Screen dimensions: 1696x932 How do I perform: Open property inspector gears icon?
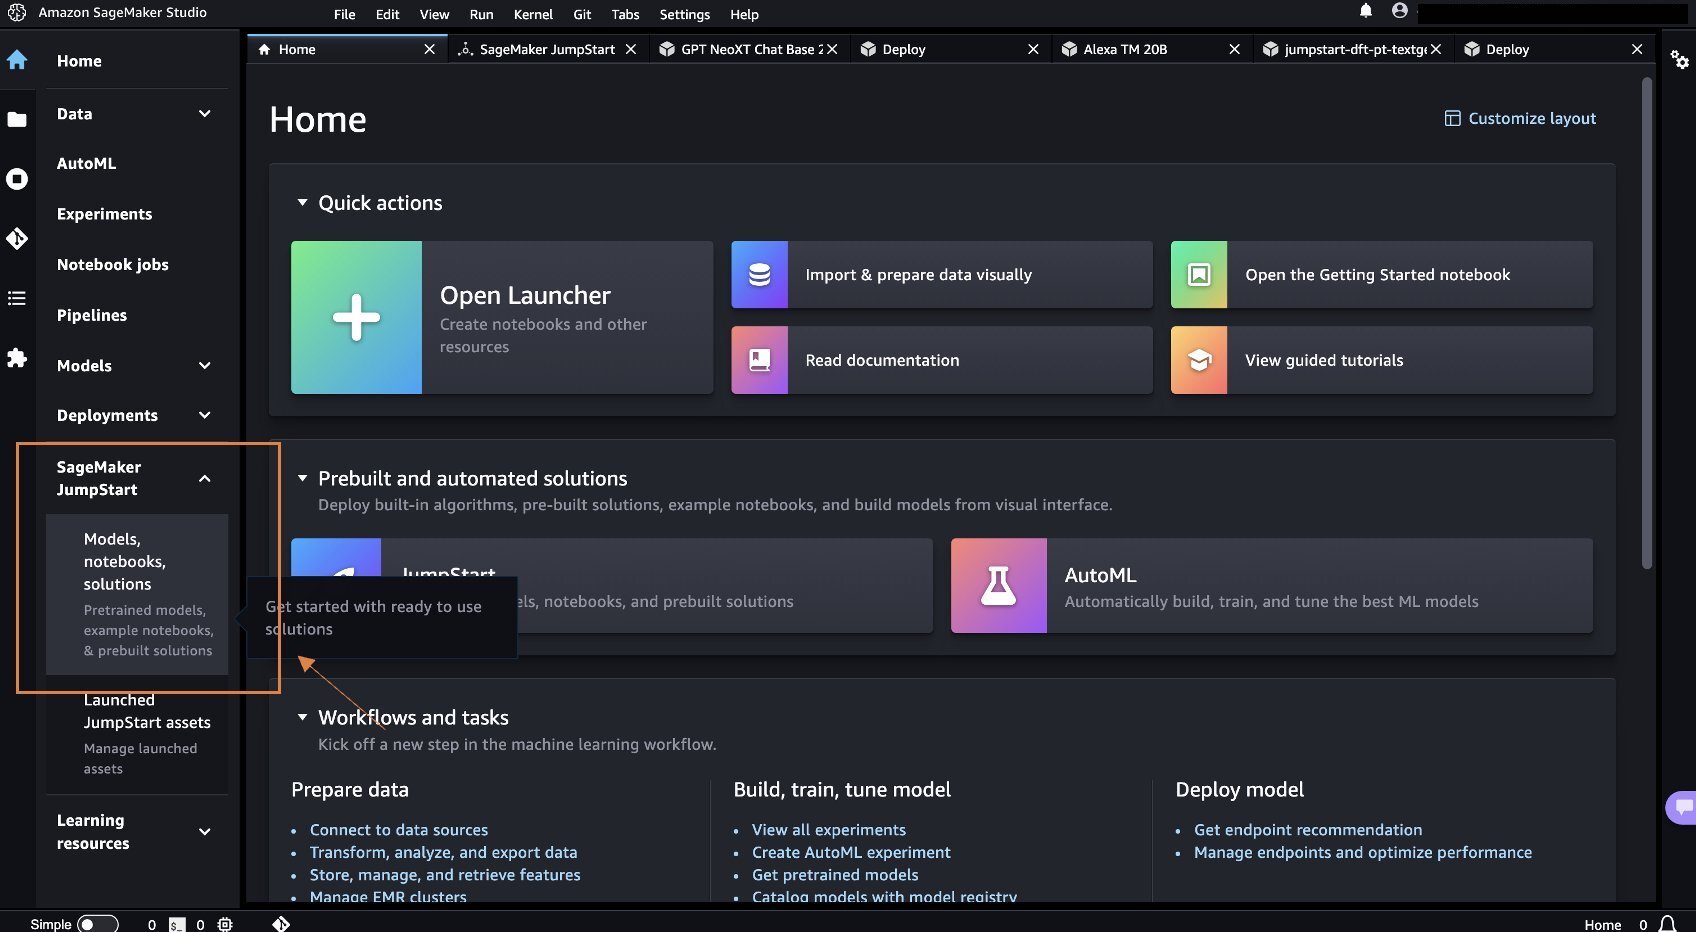click(1680, 60)
